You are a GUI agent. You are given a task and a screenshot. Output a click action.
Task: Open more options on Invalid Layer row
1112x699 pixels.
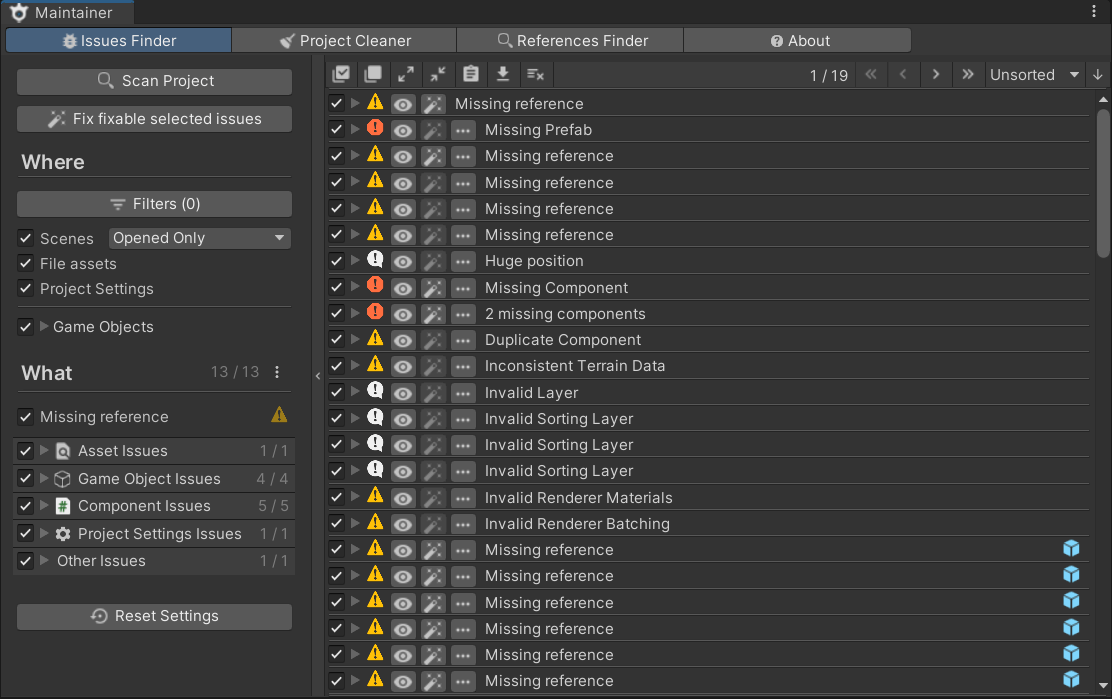pos(463,393)
